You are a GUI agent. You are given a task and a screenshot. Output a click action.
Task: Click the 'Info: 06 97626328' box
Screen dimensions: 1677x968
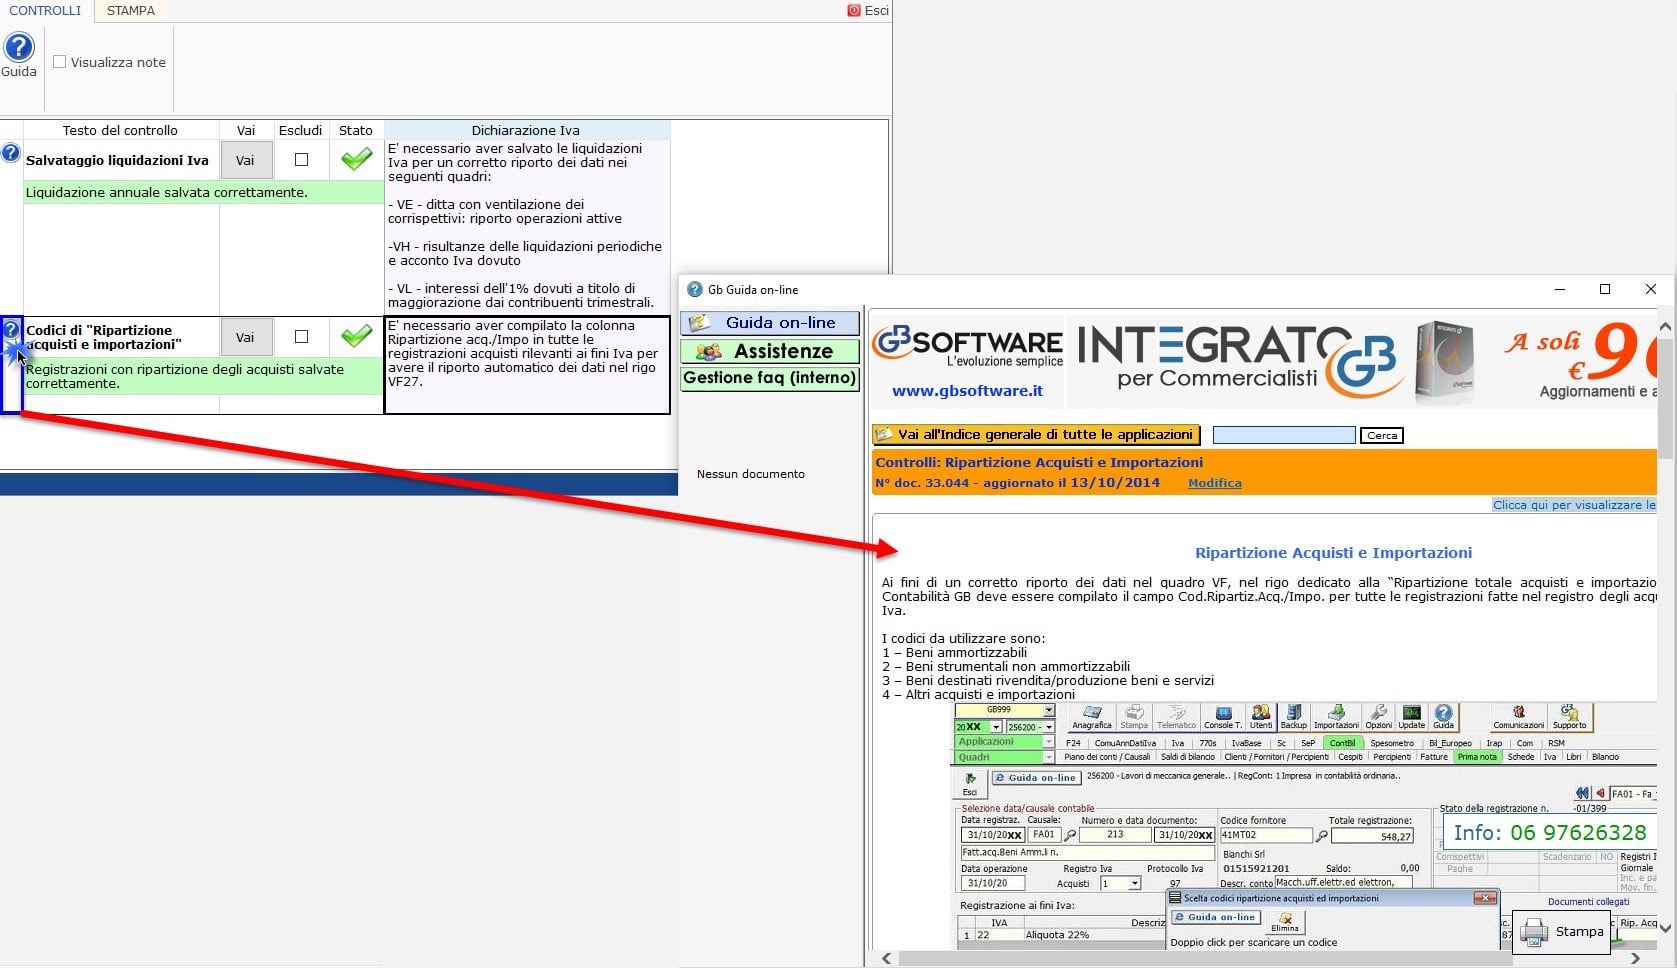click(1549, 833)
